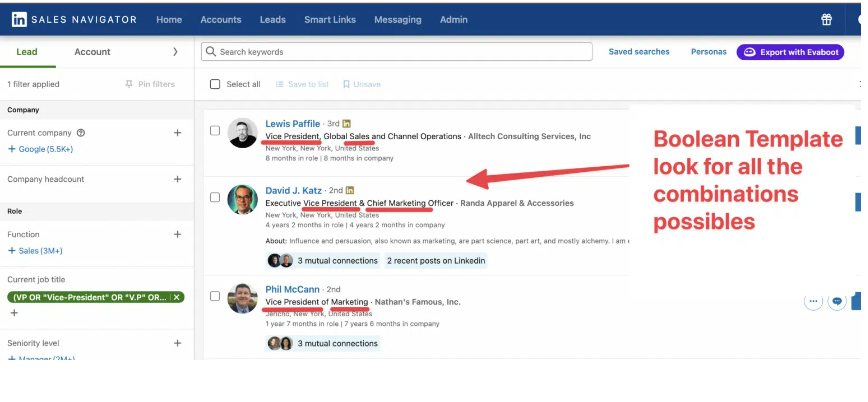868x402 pixels.
Task: Open Smart Links in the navigation bar
Action: tap(330, 19)
